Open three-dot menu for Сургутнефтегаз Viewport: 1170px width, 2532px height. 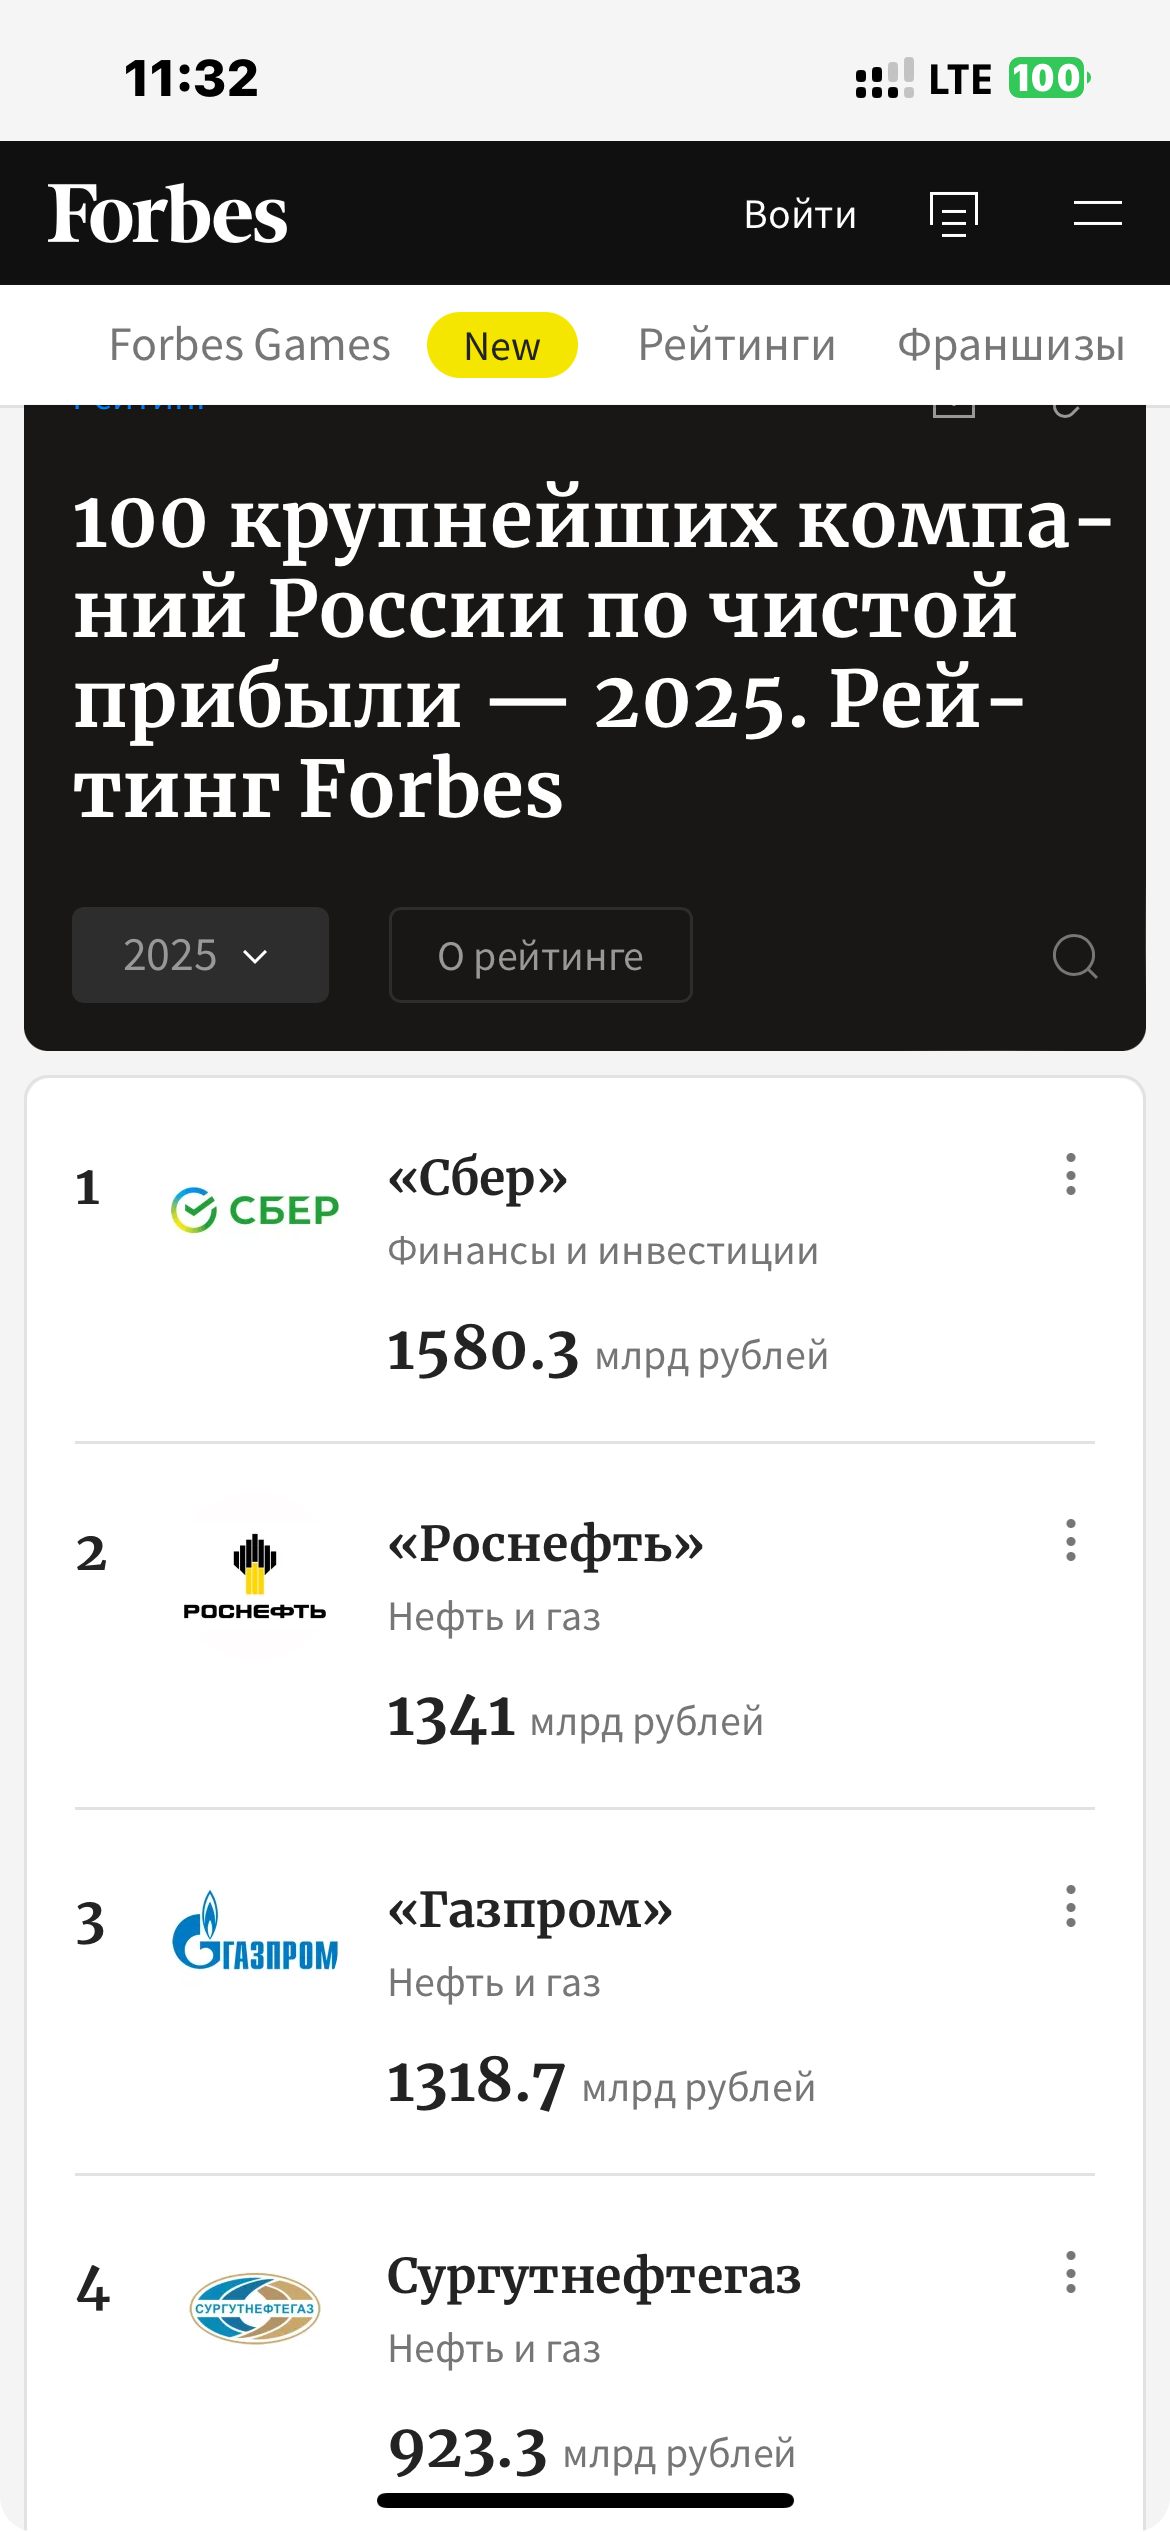coord(1071,2272)
